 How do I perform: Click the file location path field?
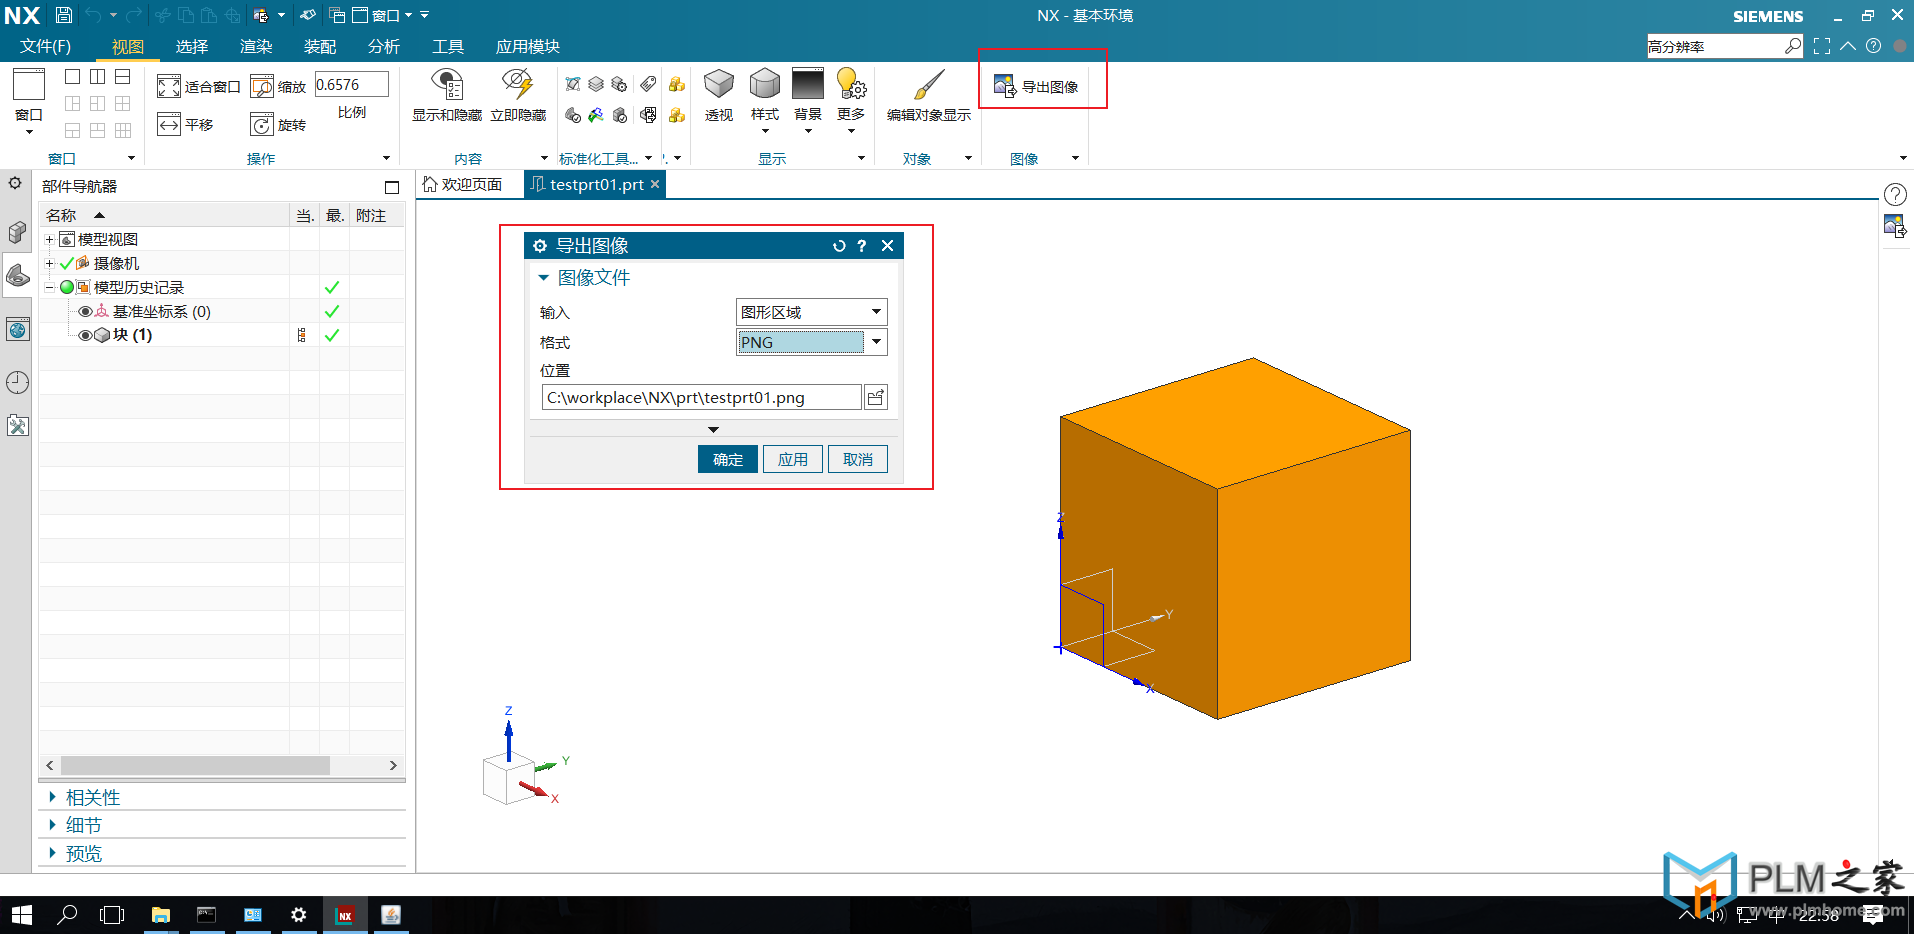pos(701,397)
